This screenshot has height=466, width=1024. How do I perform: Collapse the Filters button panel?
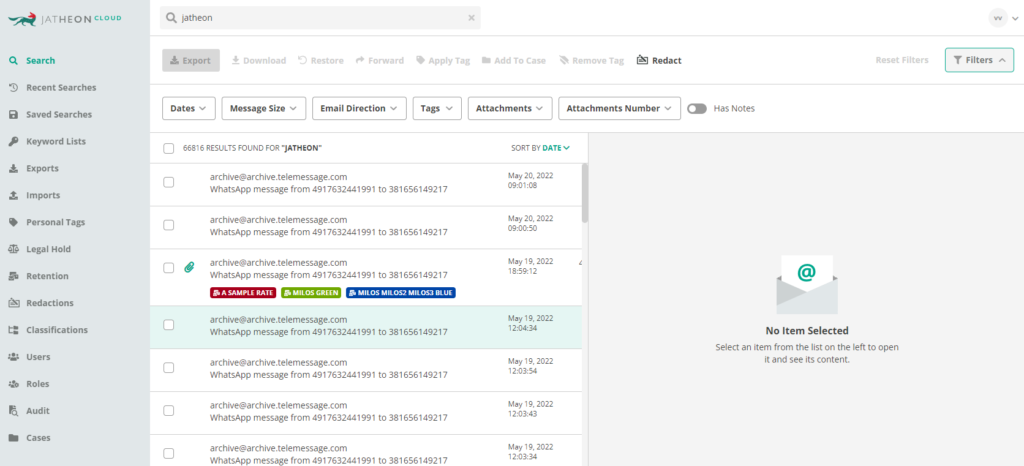[x=979, y=60]
